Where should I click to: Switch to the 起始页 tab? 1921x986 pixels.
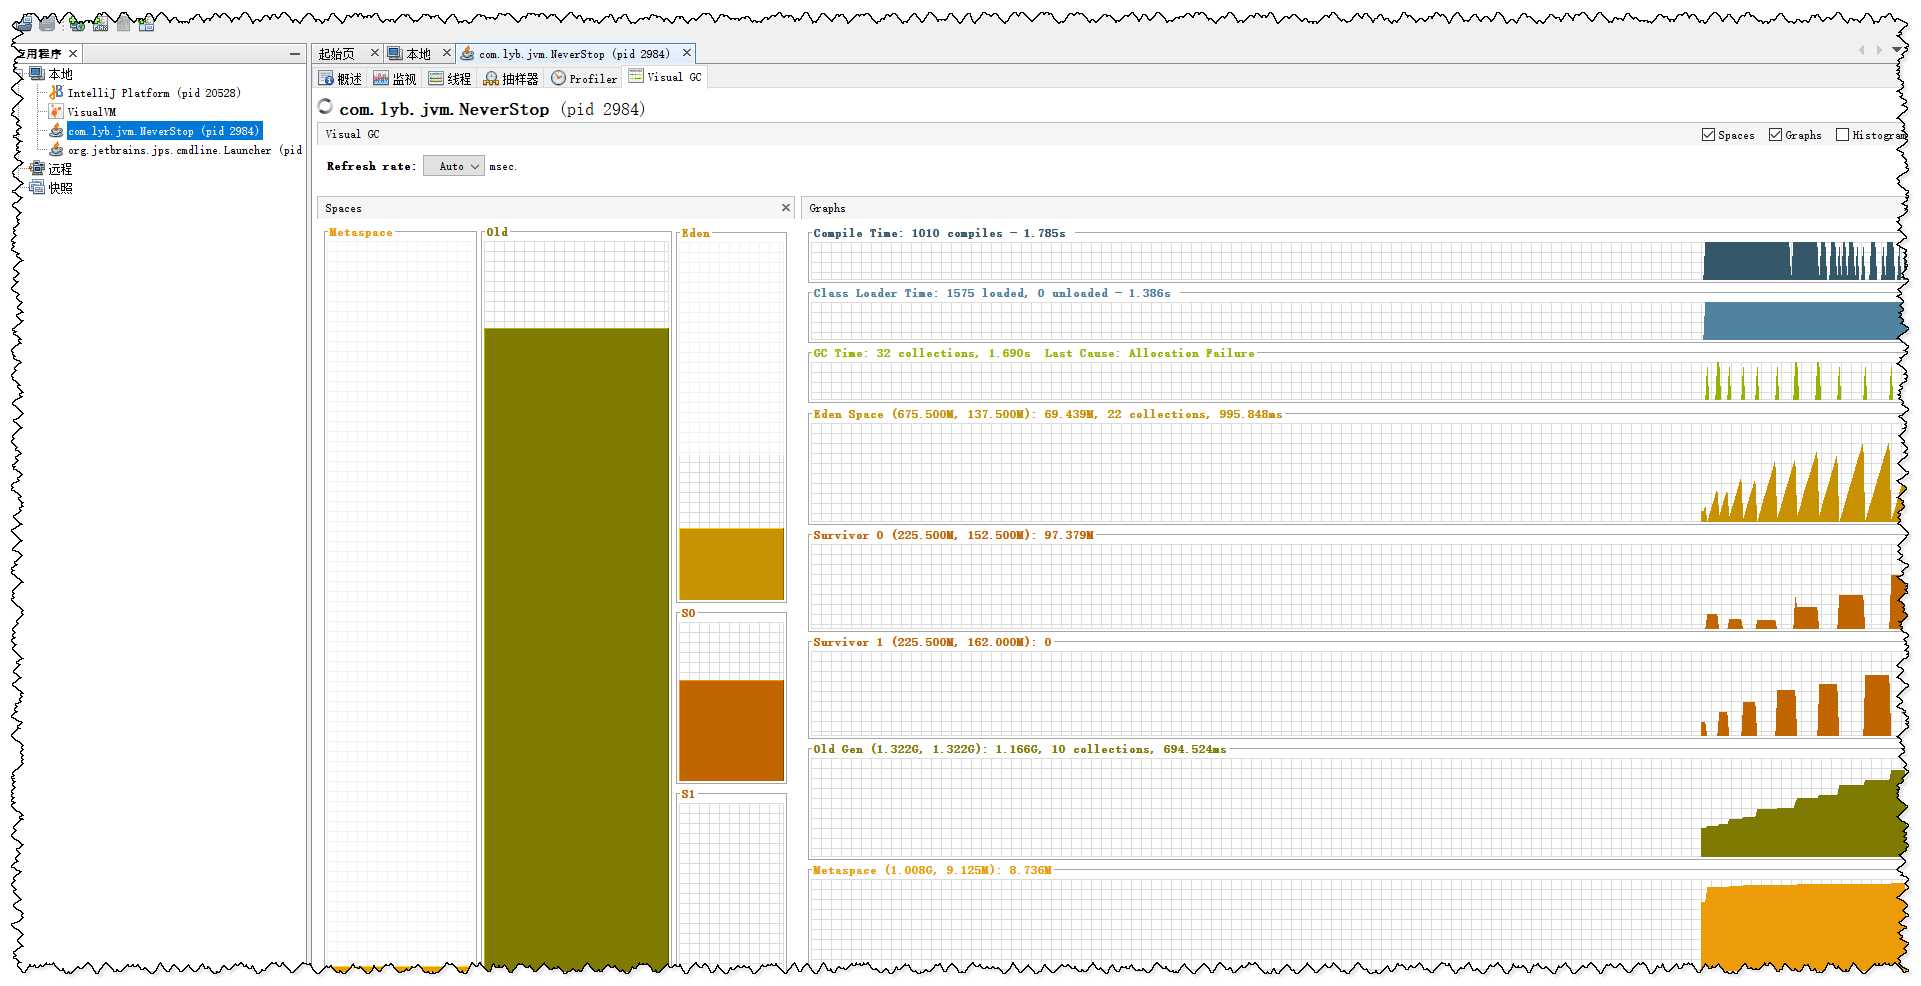coord(337,54)
